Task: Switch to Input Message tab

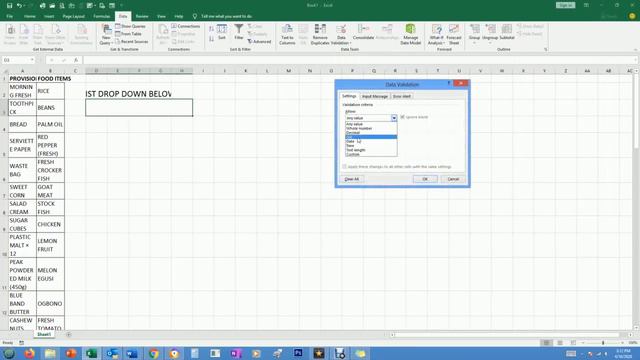Action: point(375,96)
